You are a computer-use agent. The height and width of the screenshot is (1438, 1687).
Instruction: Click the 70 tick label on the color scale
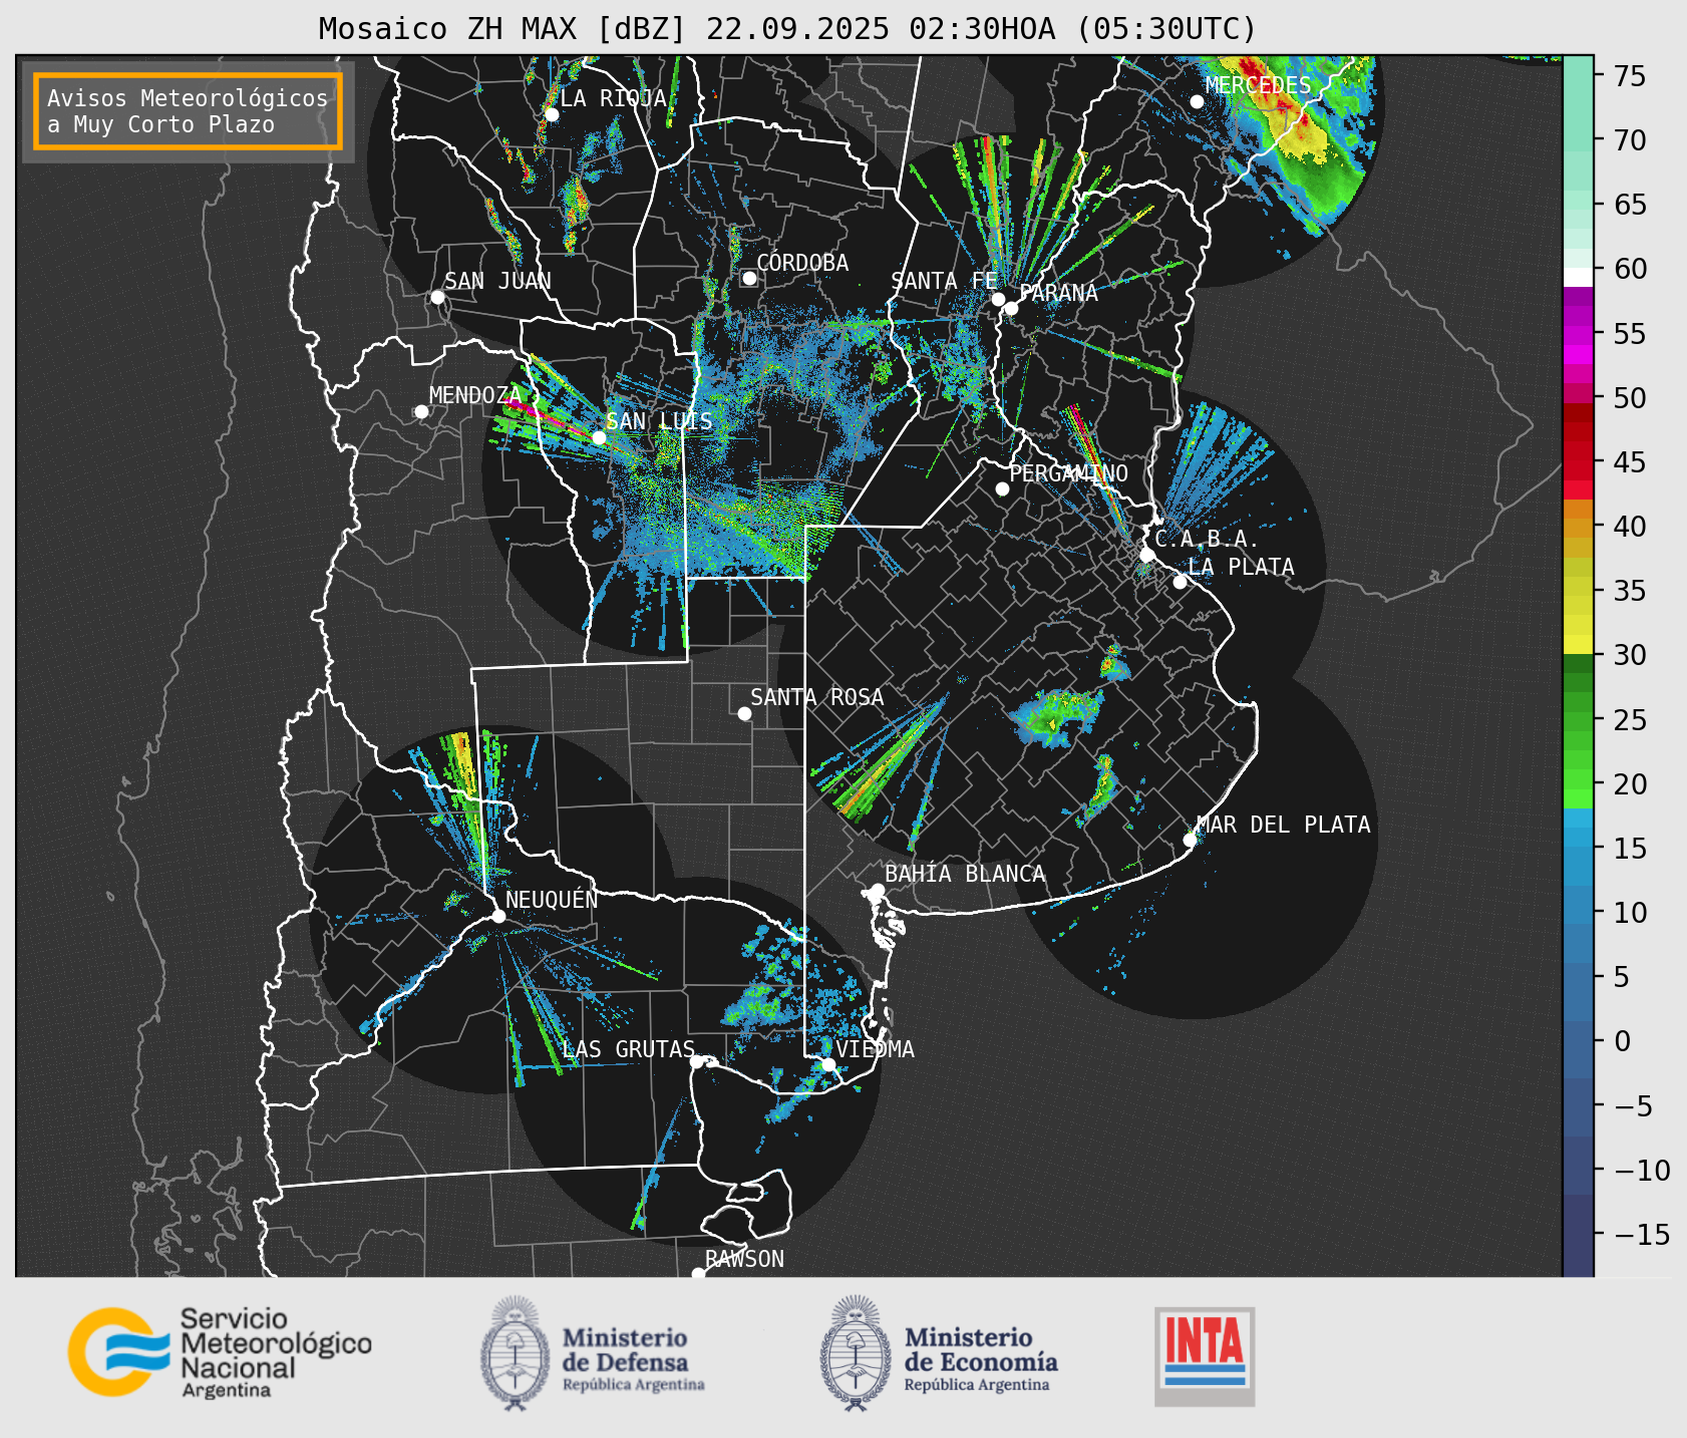[x=1630, y=140]
